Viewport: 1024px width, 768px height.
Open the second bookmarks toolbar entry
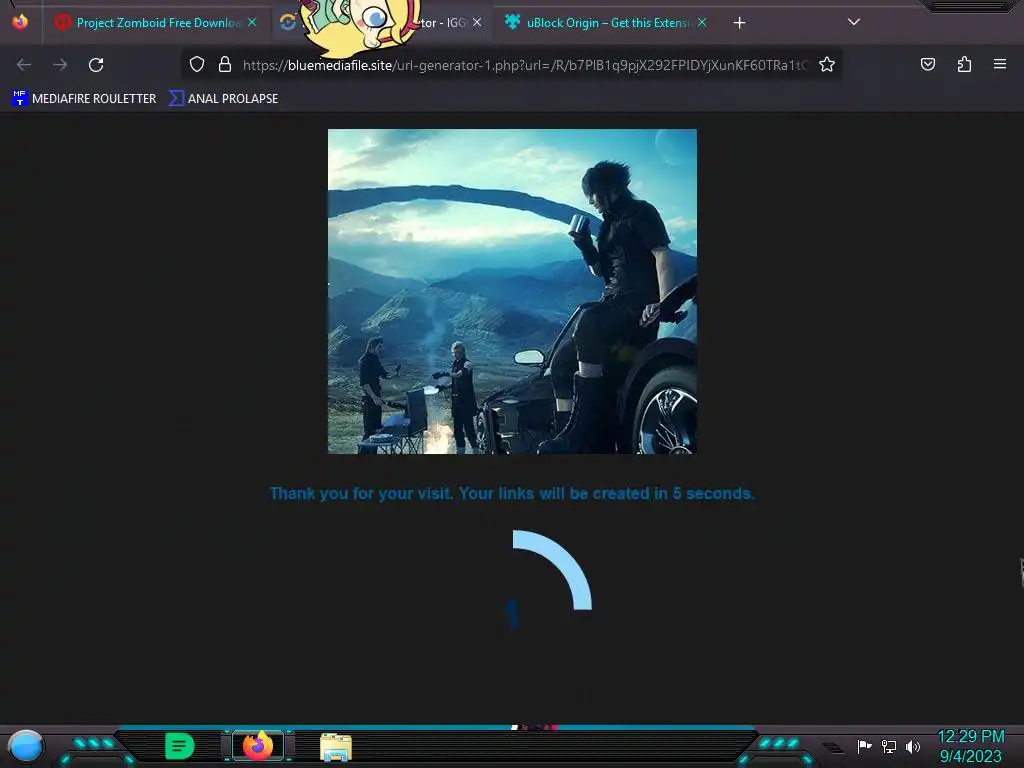click(223, 99)
